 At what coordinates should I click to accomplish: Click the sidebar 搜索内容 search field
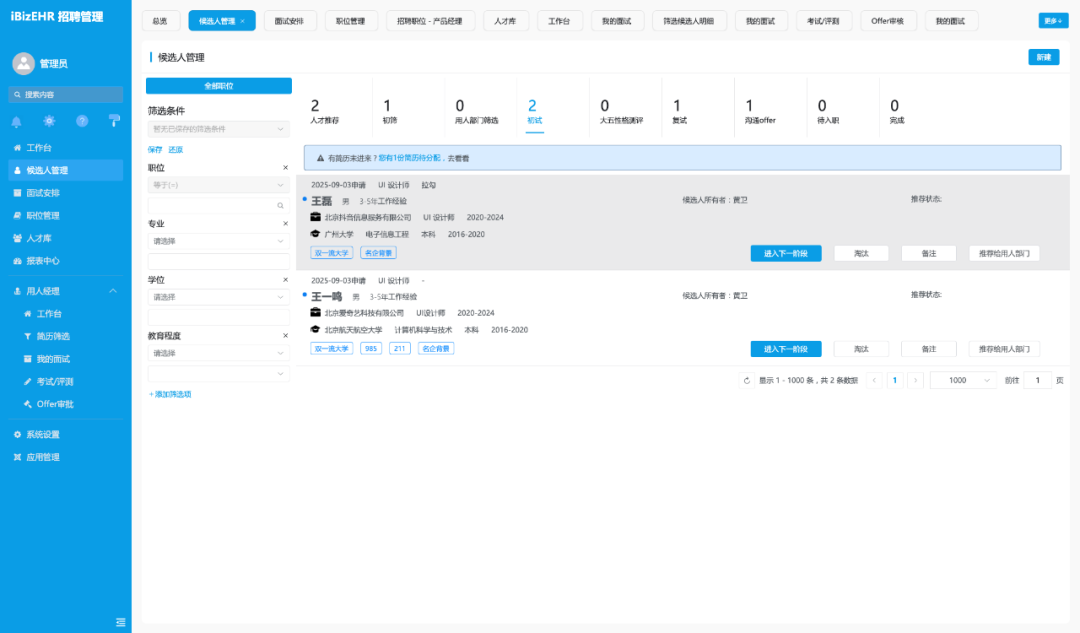tap(66, 94)
